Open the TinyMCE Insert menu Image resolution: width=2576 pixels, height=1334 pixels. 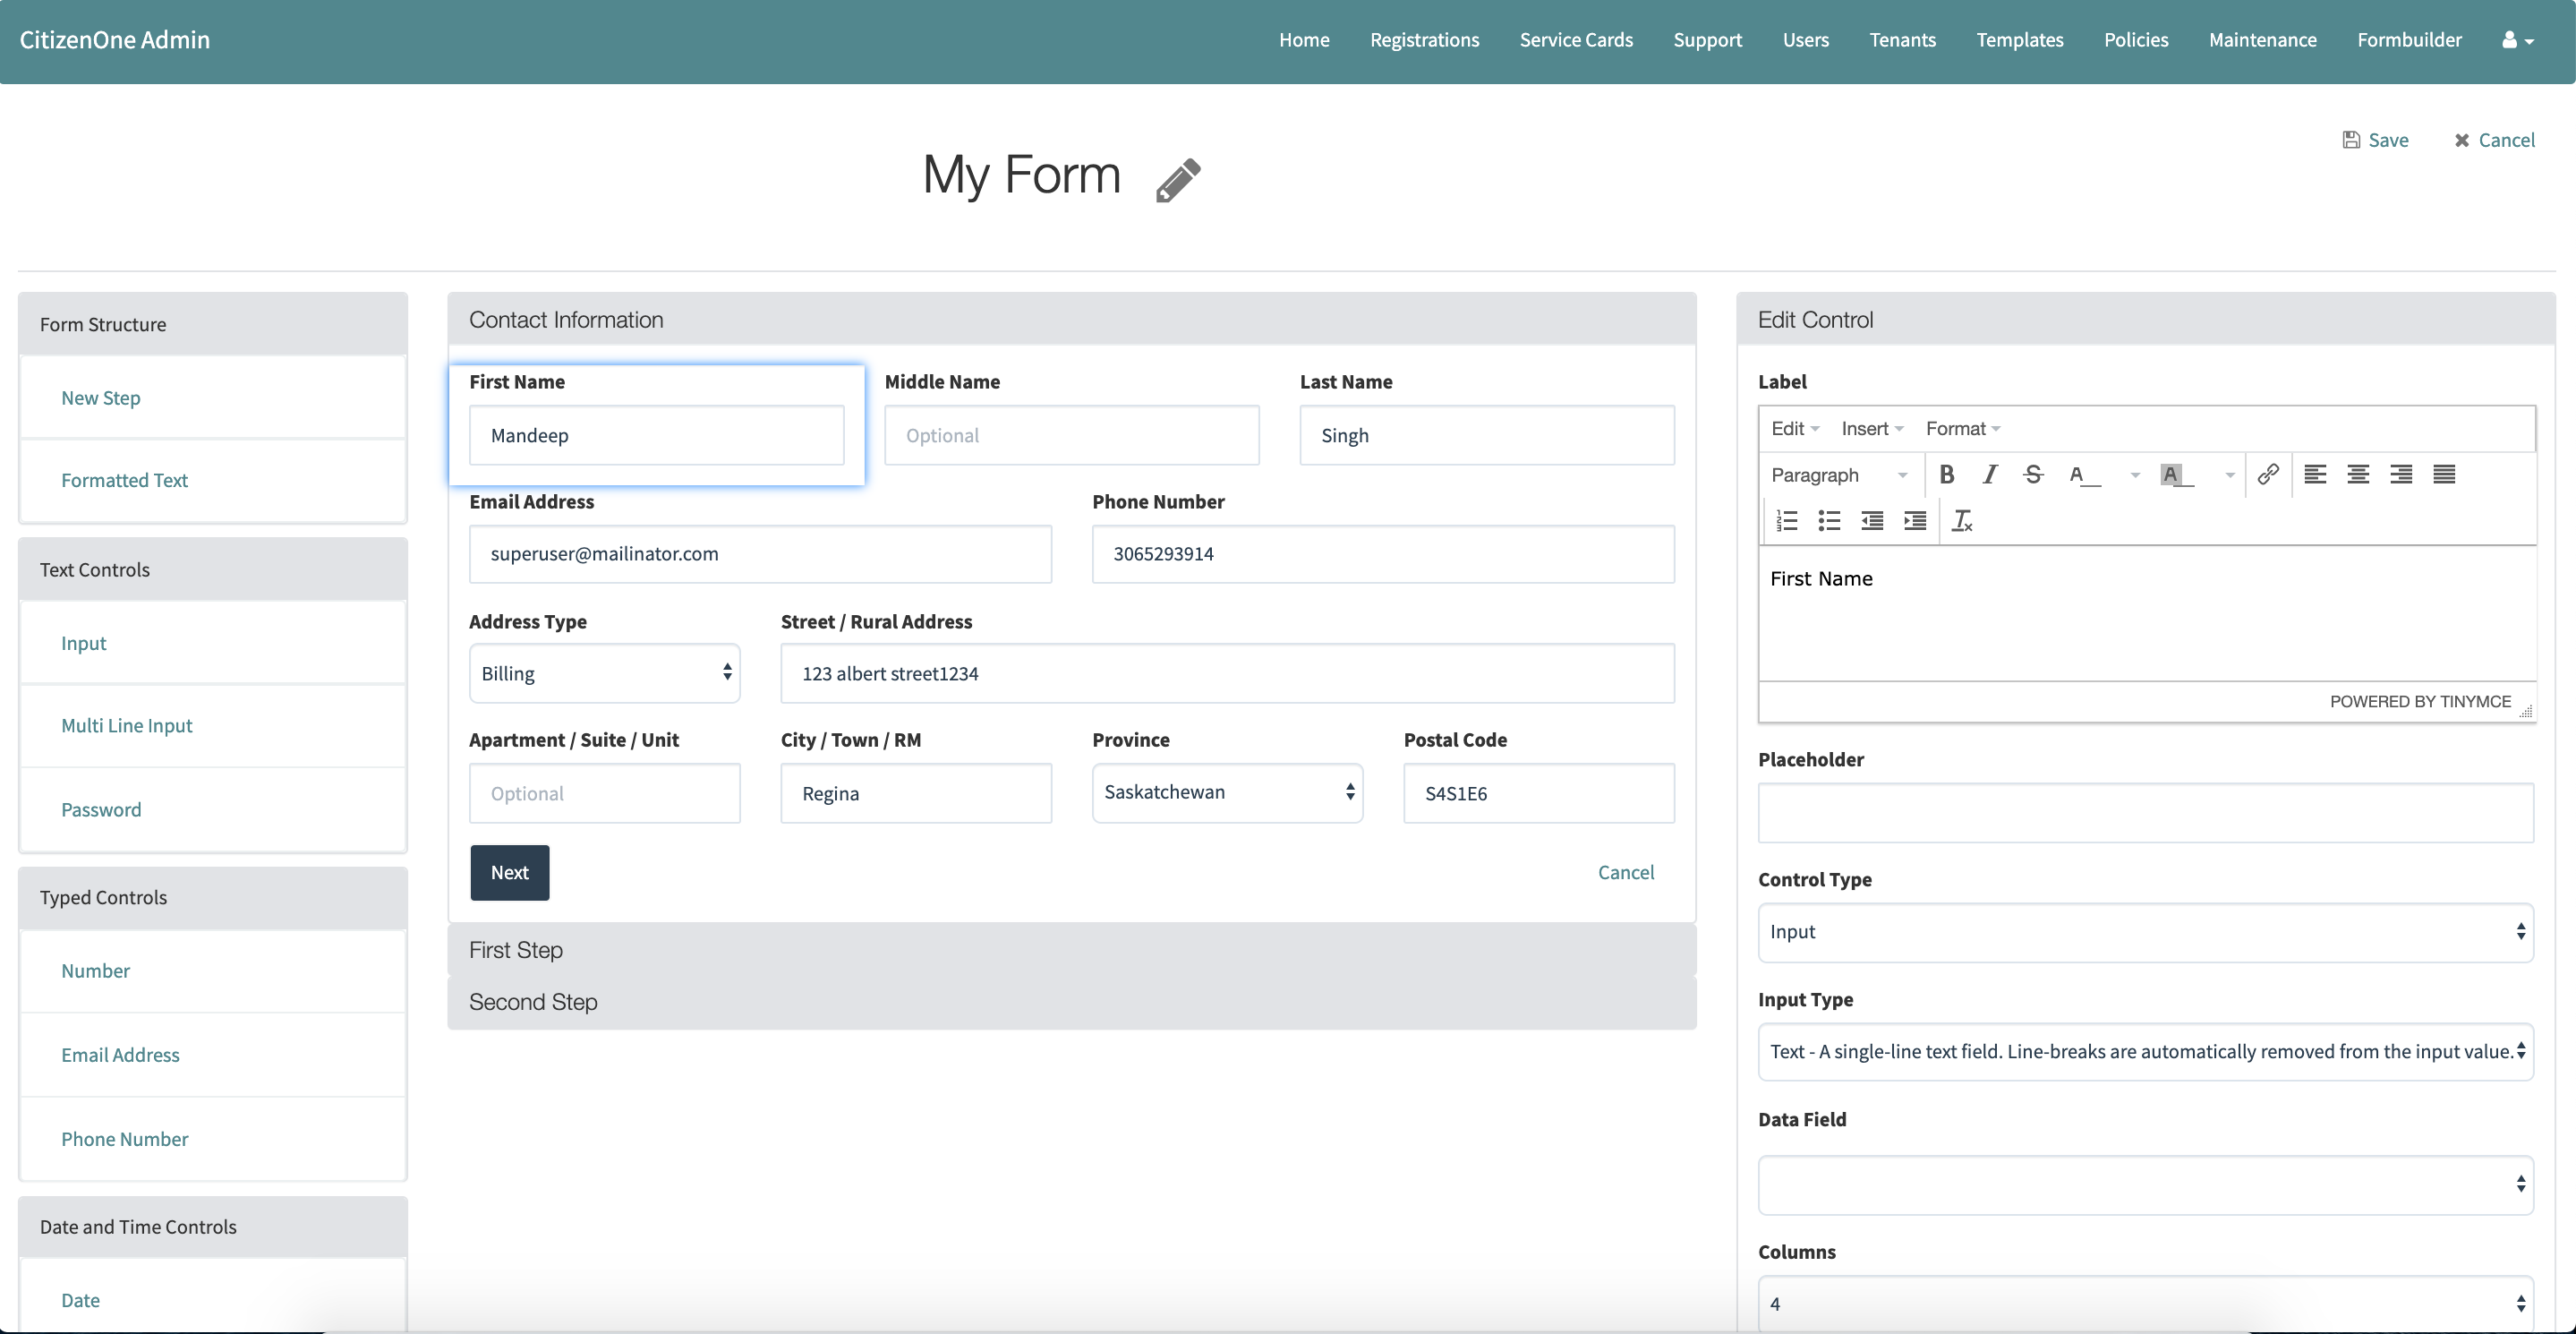[x=1872, y=429]
